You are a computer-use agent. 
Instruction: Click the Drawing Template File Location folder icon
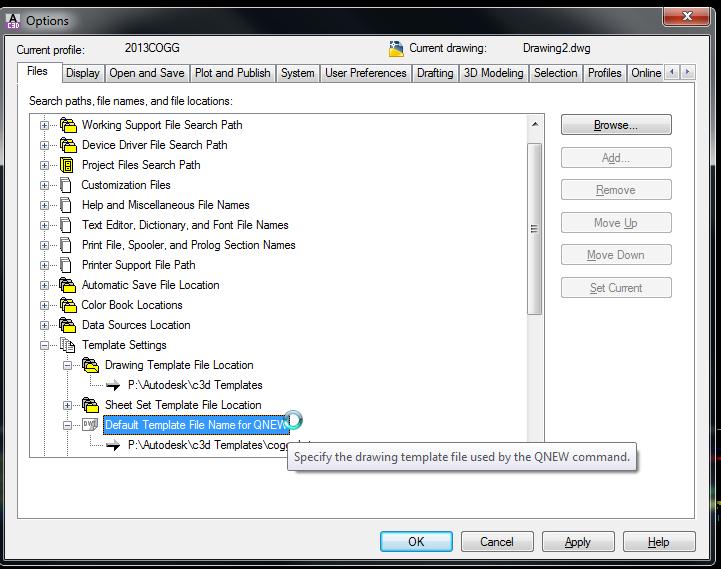click(91, 365)
